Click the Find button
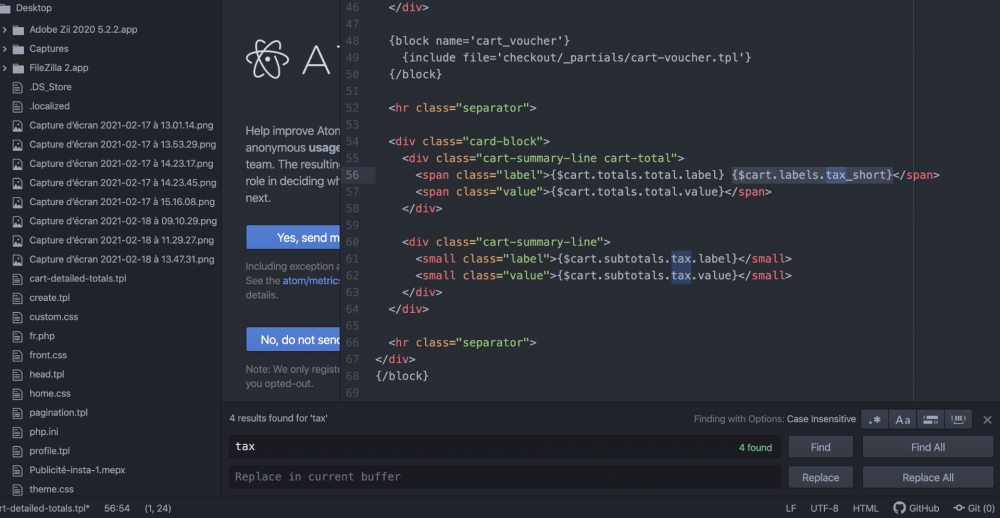 point(820,447)
